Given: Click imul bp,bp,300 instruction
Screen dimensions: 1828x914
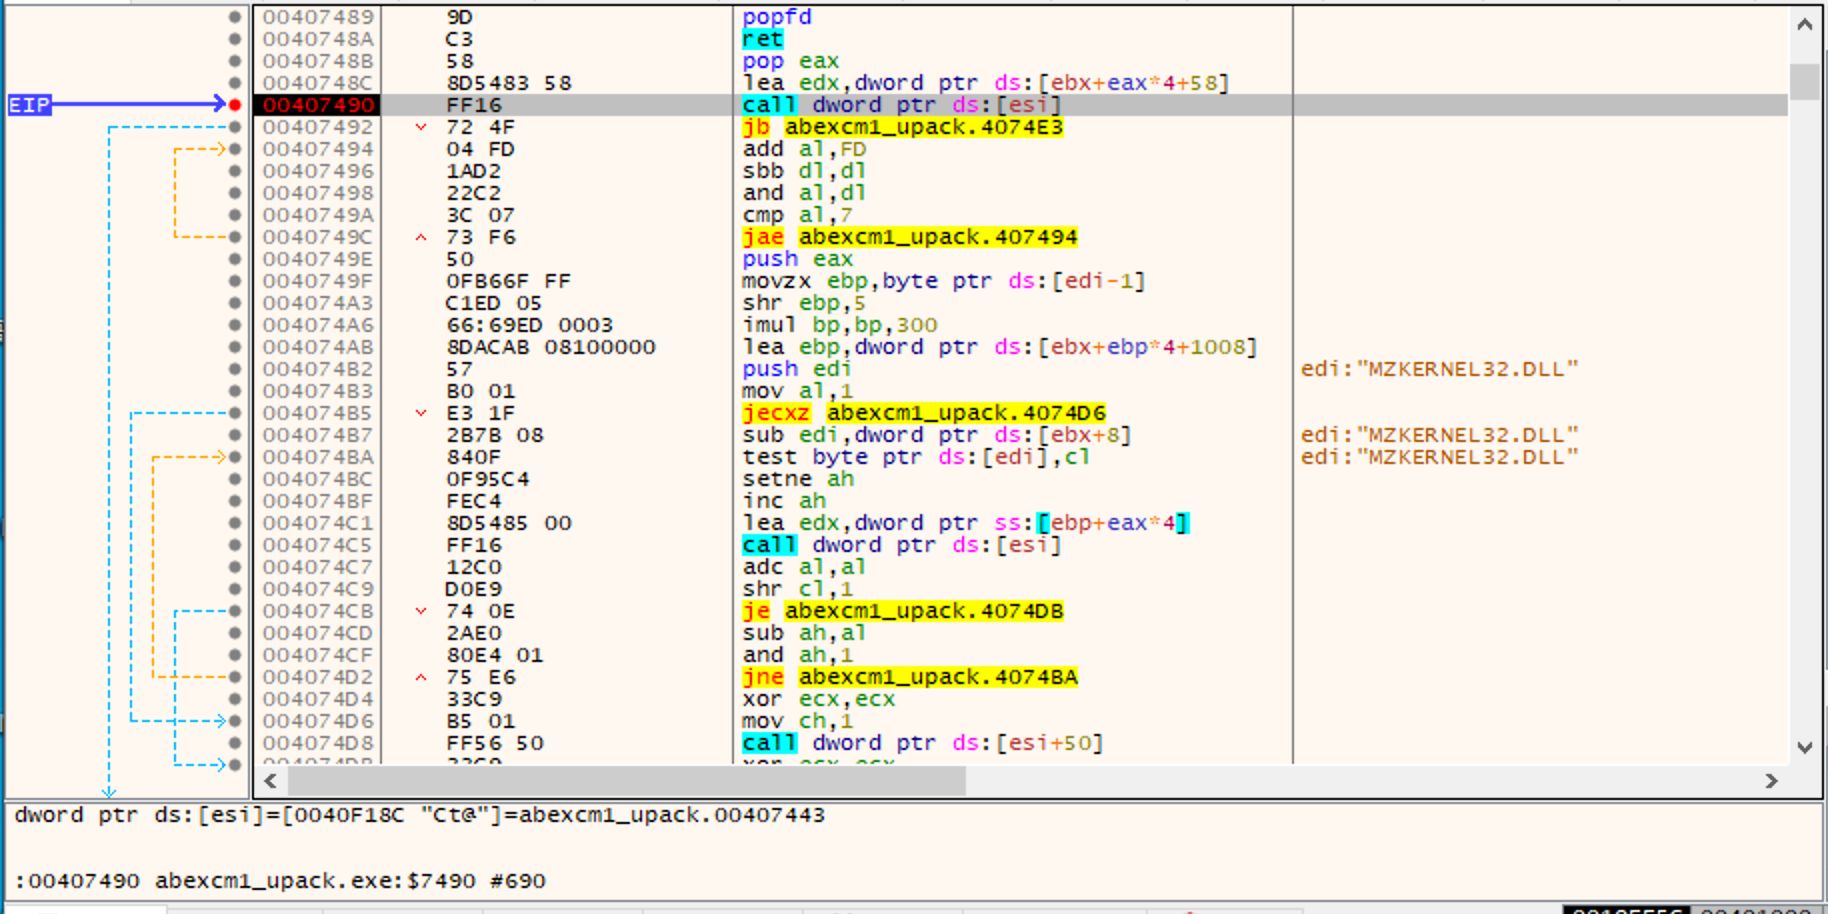Looking at the screenshot, I should (839, 325).
